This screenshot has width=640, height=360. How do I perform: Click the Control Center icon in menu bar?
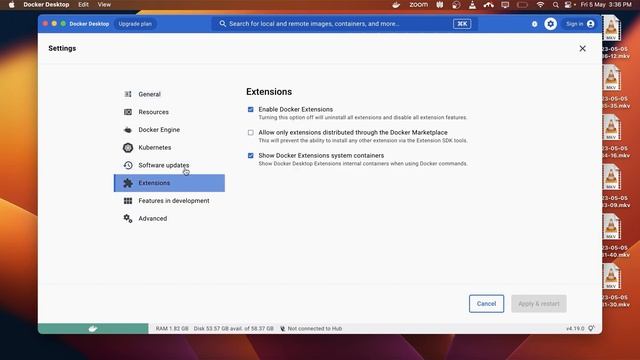click(x=569, y=4)
